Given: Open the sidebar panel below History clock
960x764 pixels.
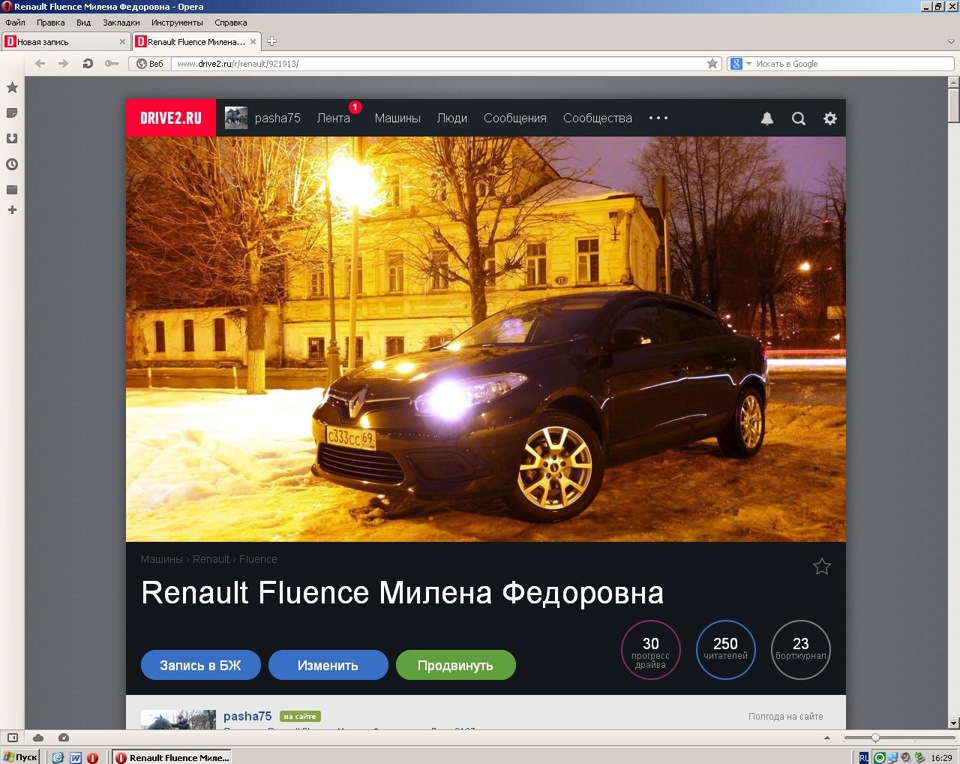Looking at the screenshot, I should tap(12, 190).
